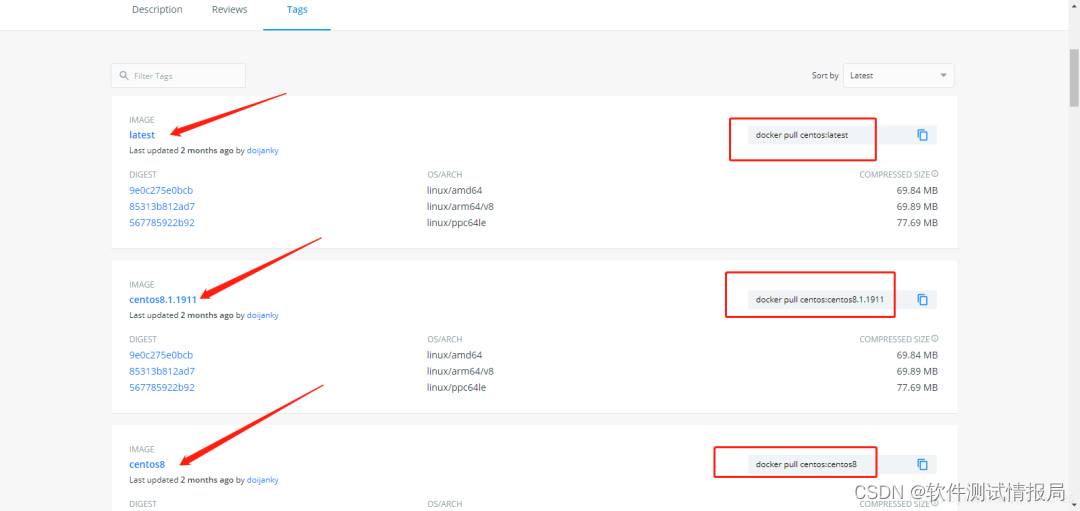Click info icon beside centos8.1.1911's Compressed Size
The height and width of the screenshot is (511, 1080).
[x=935, y=339]
